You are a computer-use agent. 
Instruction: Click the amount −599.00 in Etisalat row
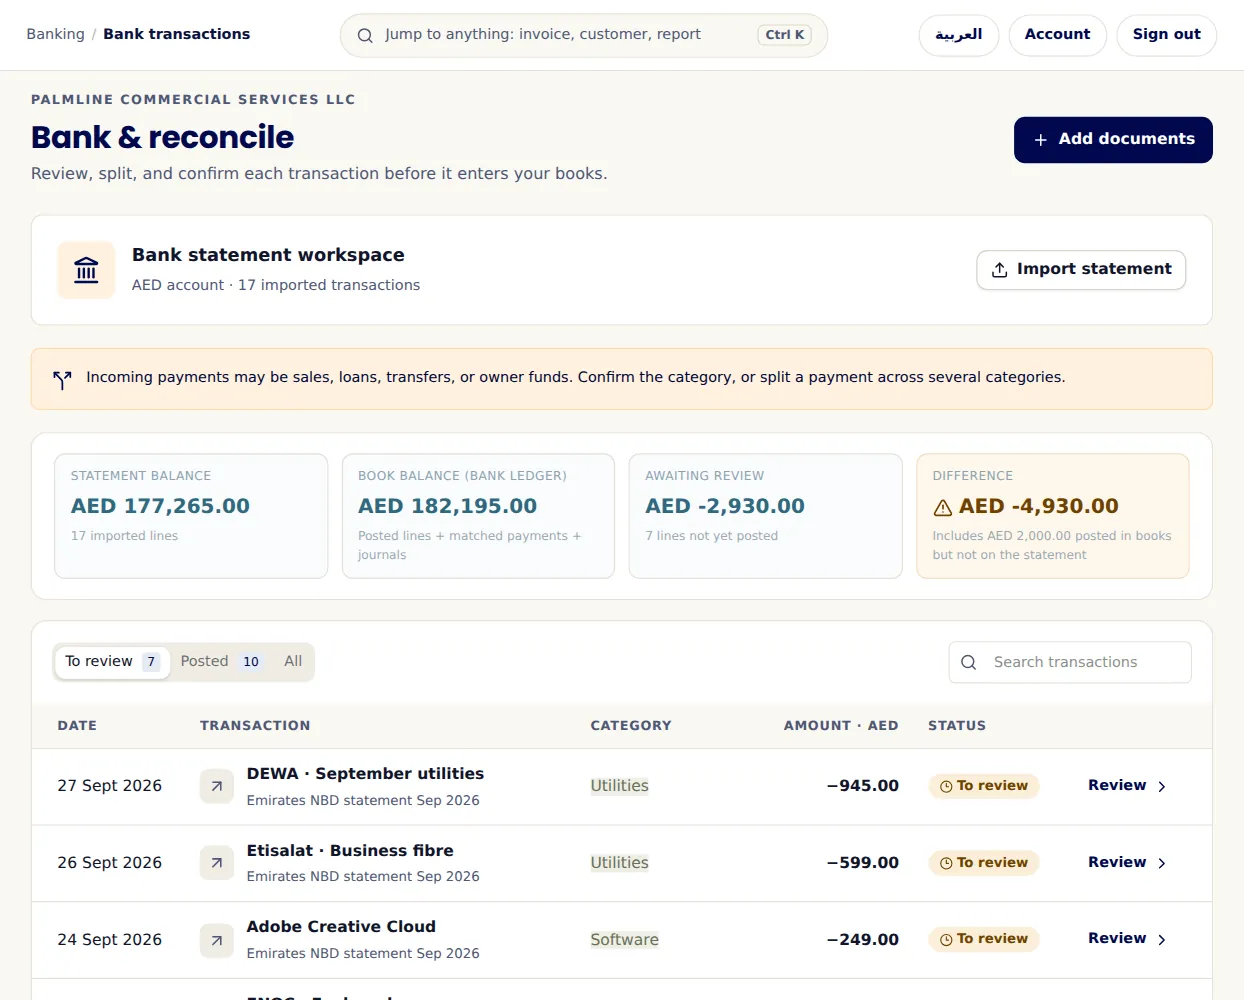tap(863, 863)
